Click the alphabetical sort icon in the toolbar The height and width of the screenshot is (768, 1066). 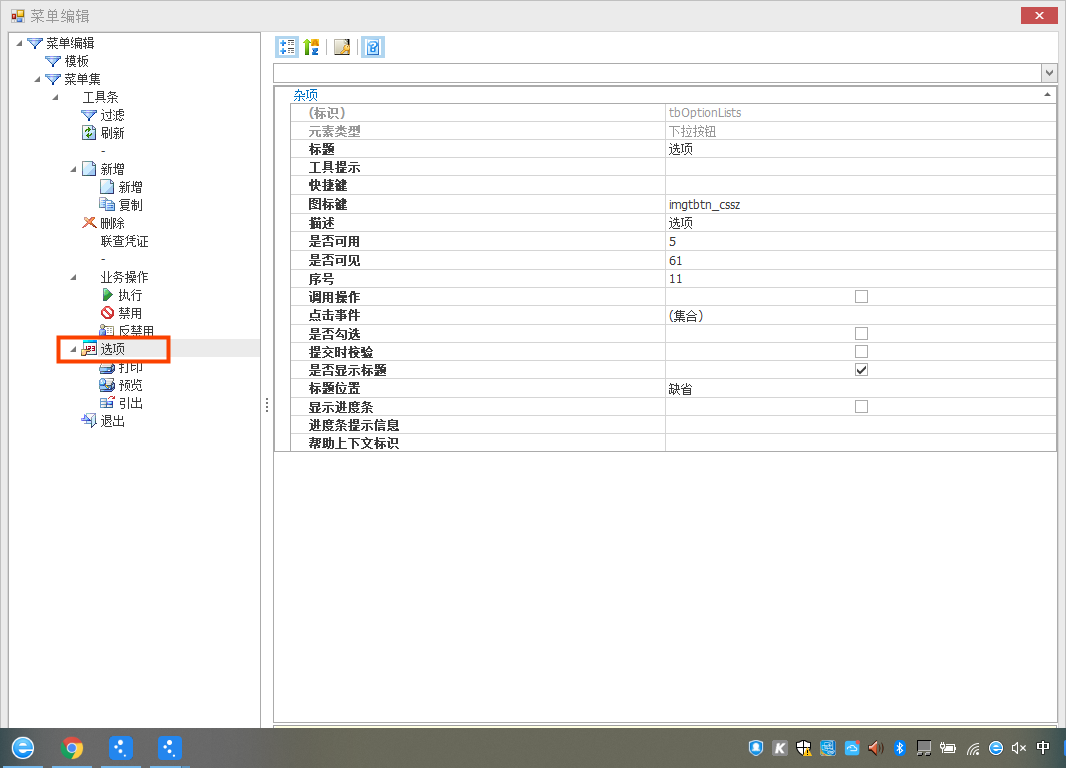click(311, 46)
